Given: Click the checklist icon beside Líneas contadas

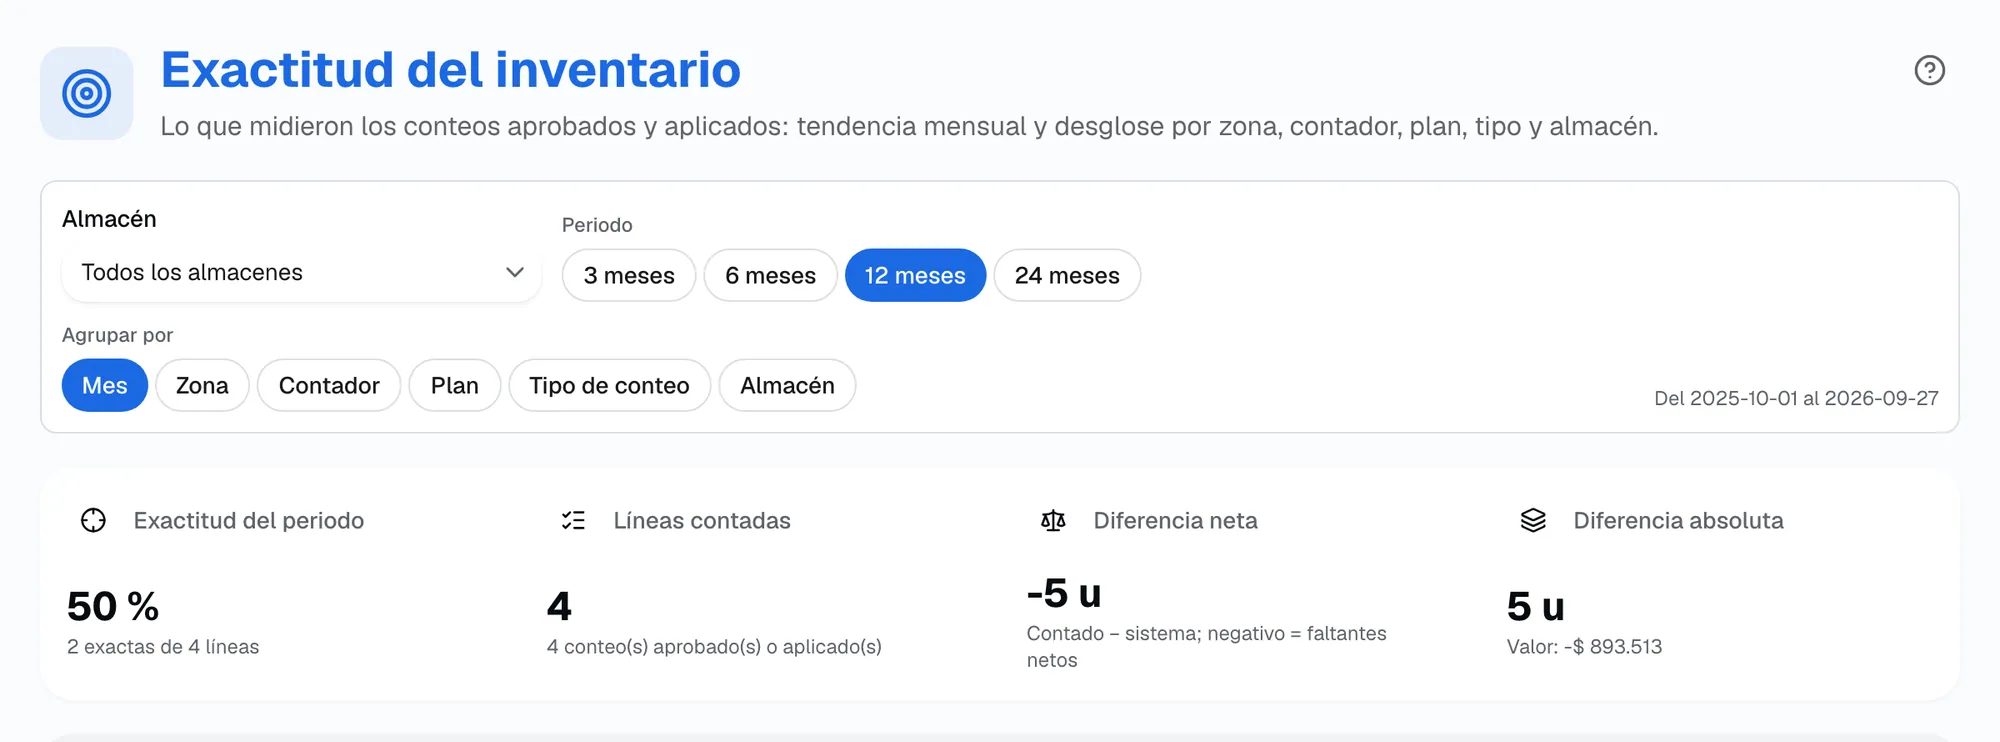Looking at the screenshot, I should [573, 520].
